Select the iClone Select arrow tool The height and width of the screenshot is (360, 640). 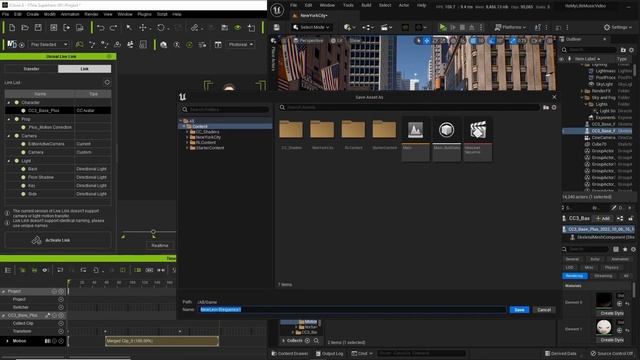click(129, 27)
